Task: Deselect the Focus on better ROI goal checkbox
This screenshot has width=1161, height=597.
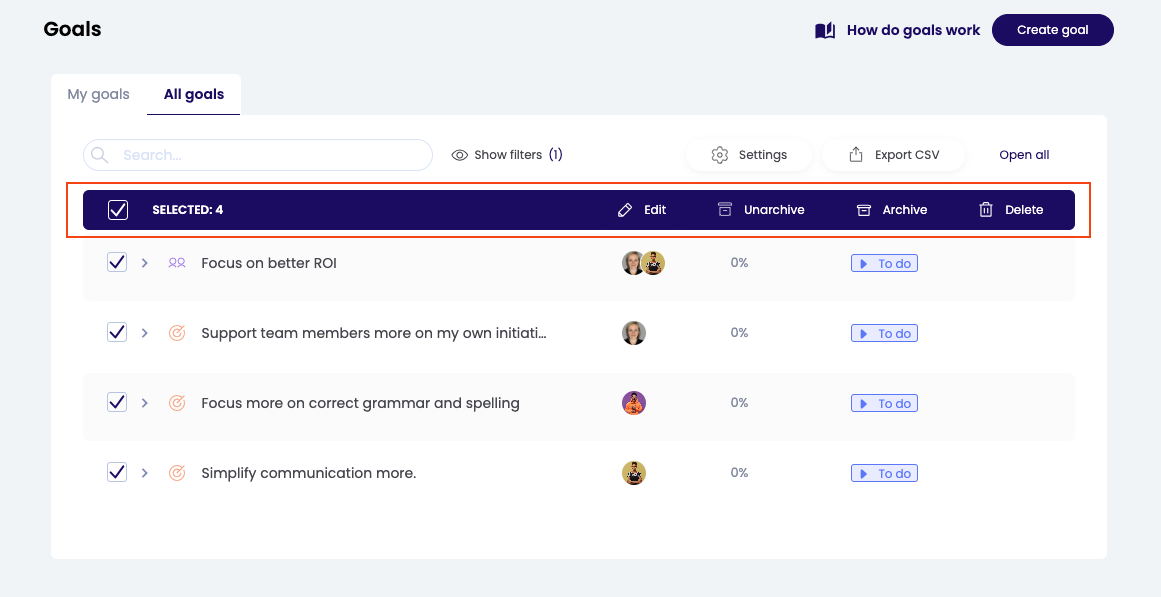Action: (117, 262)
